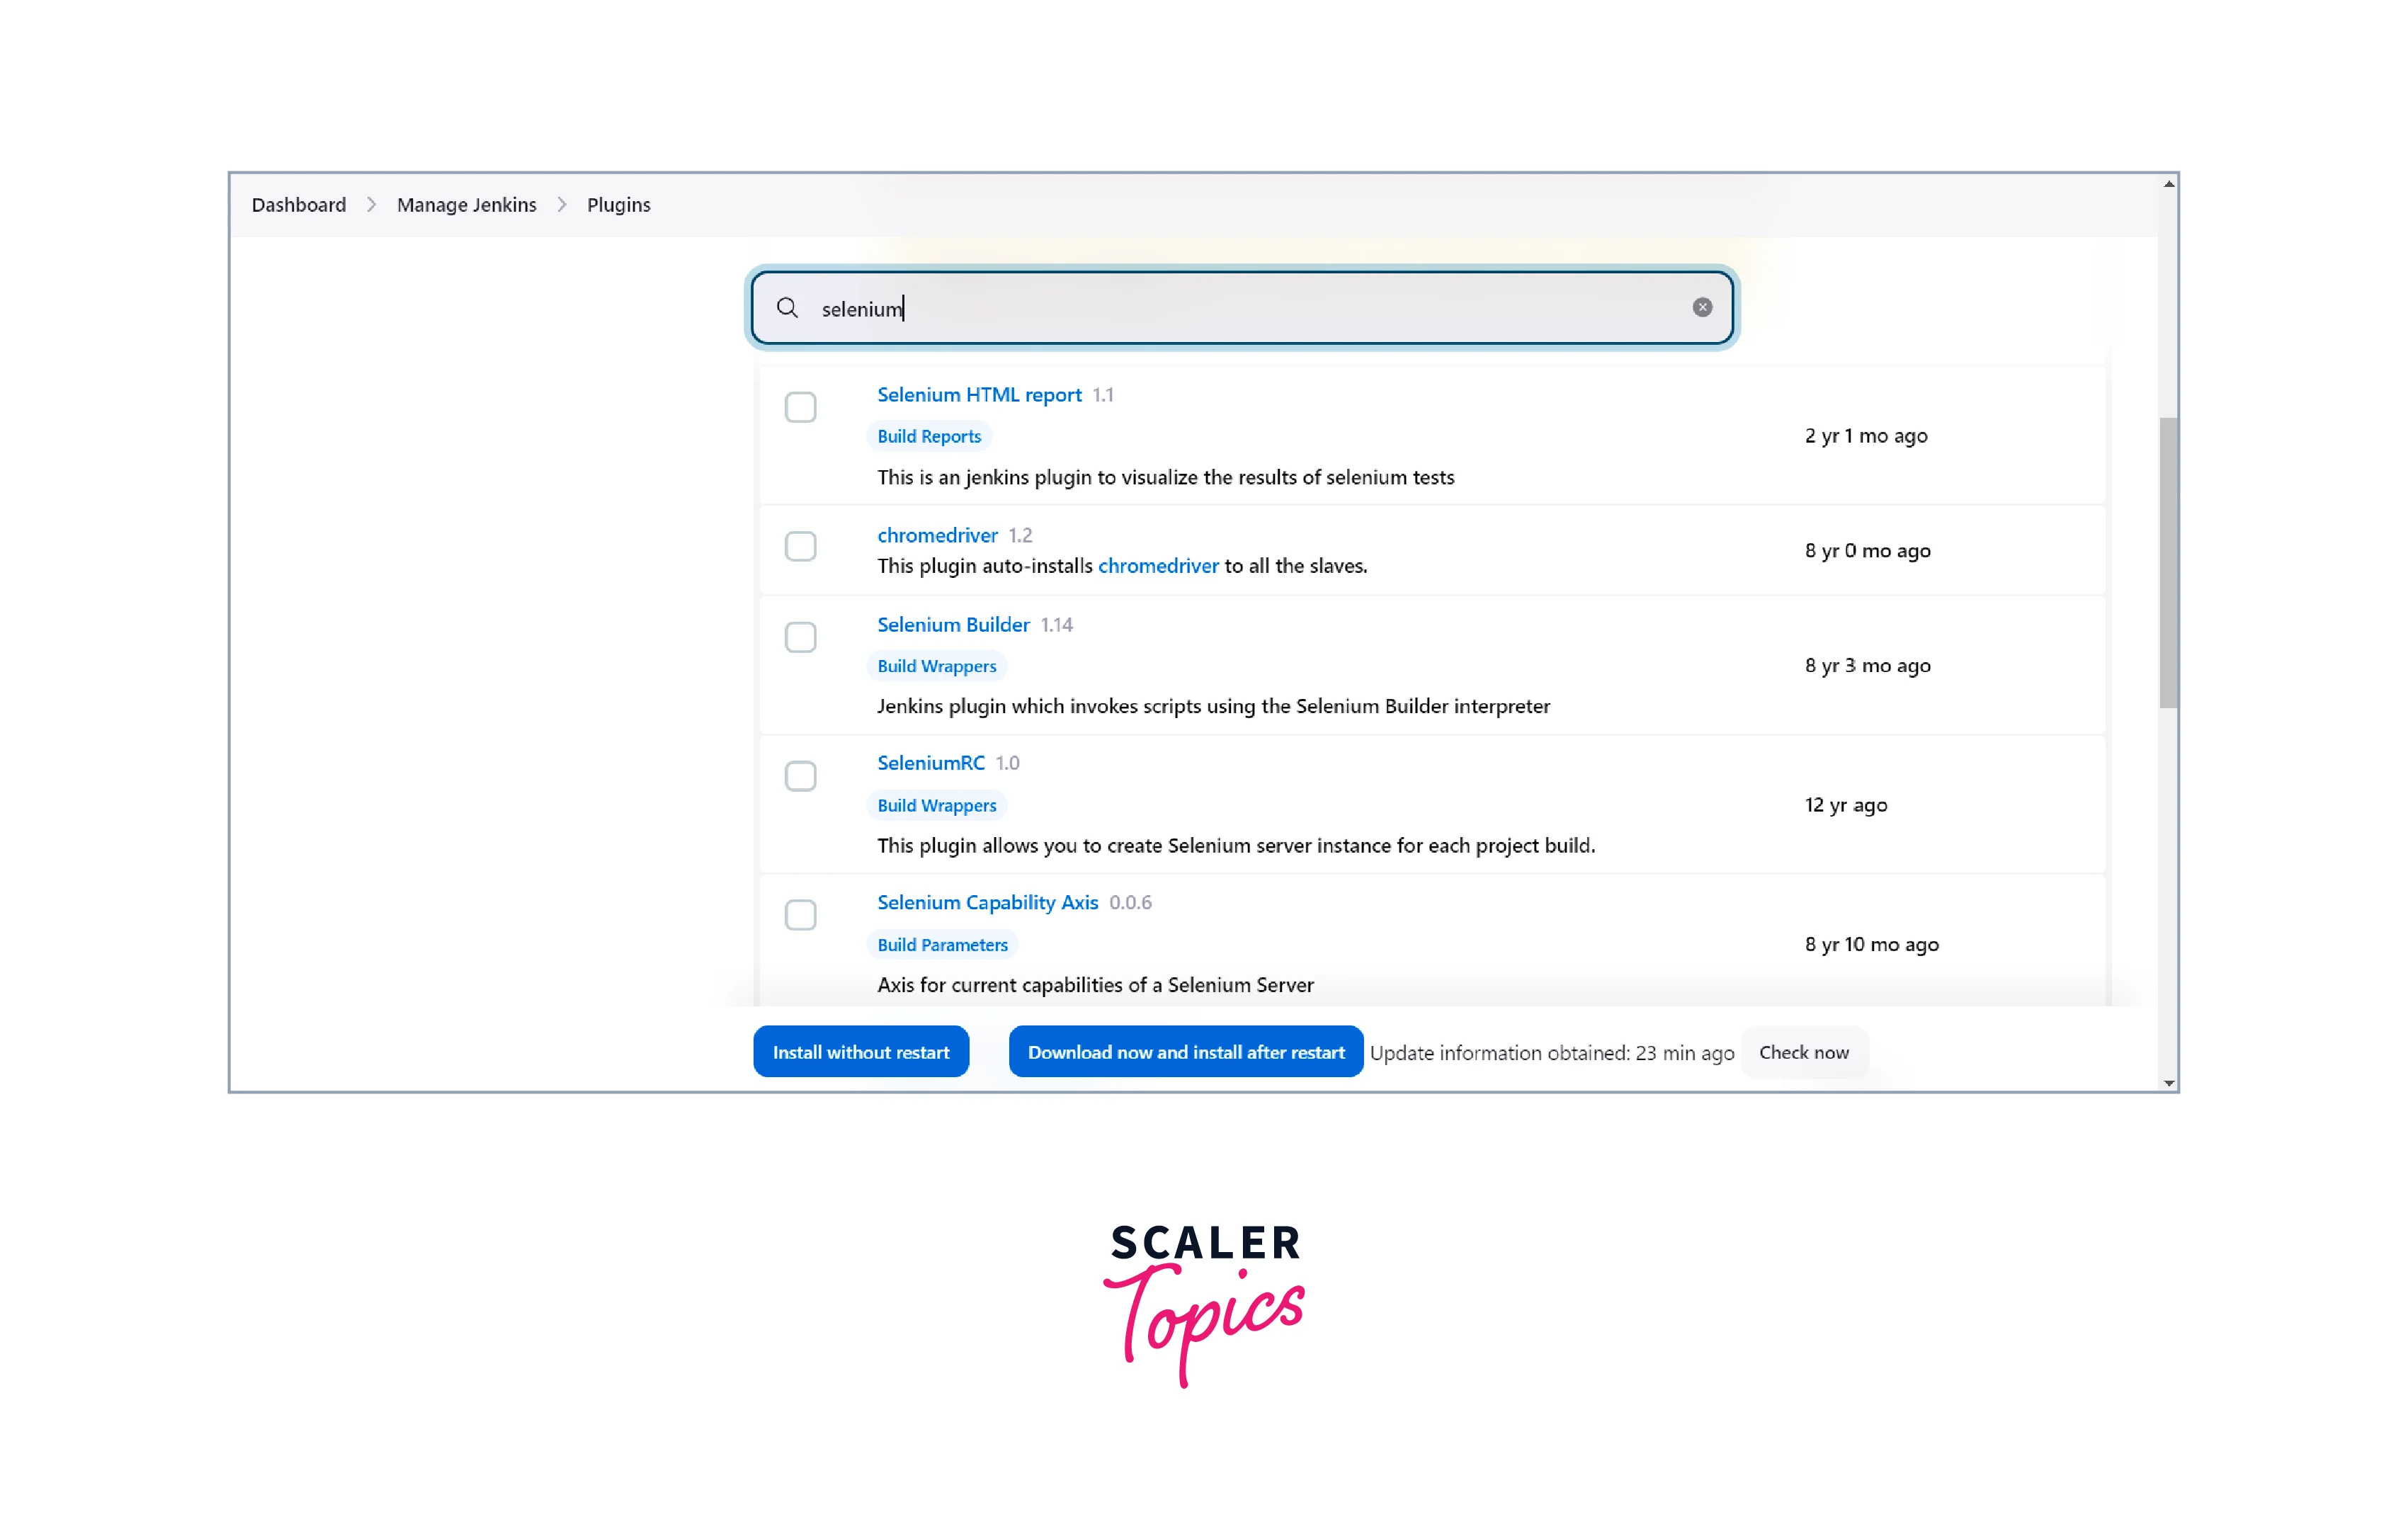Select the chromedriver plugin checkbox
This screenshot has width=2408, height=1524.
[x=800, y=547]
